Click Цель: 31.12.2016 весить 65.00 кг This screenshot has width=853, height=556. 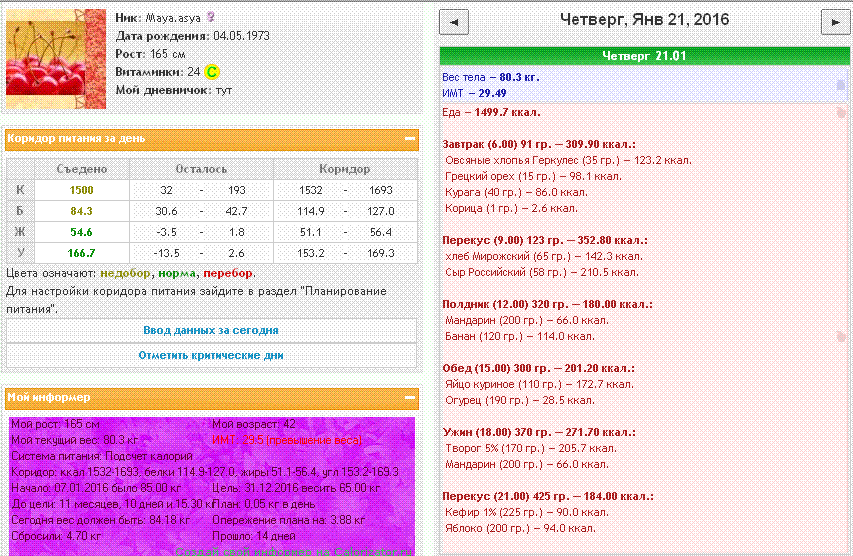tap(296, 489)
